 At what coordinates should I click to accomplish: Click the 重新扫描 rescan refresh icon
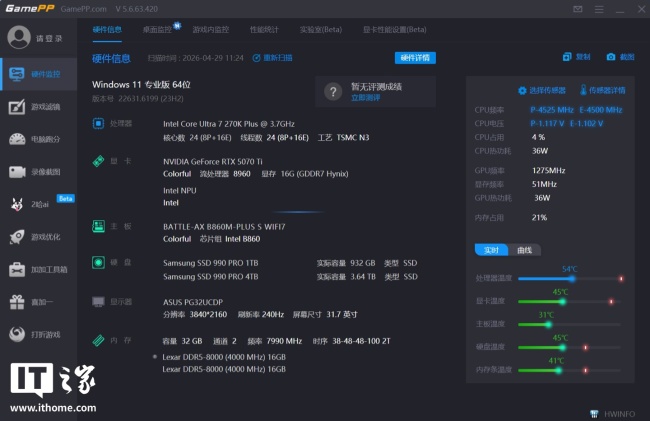[x=256, y=58]
